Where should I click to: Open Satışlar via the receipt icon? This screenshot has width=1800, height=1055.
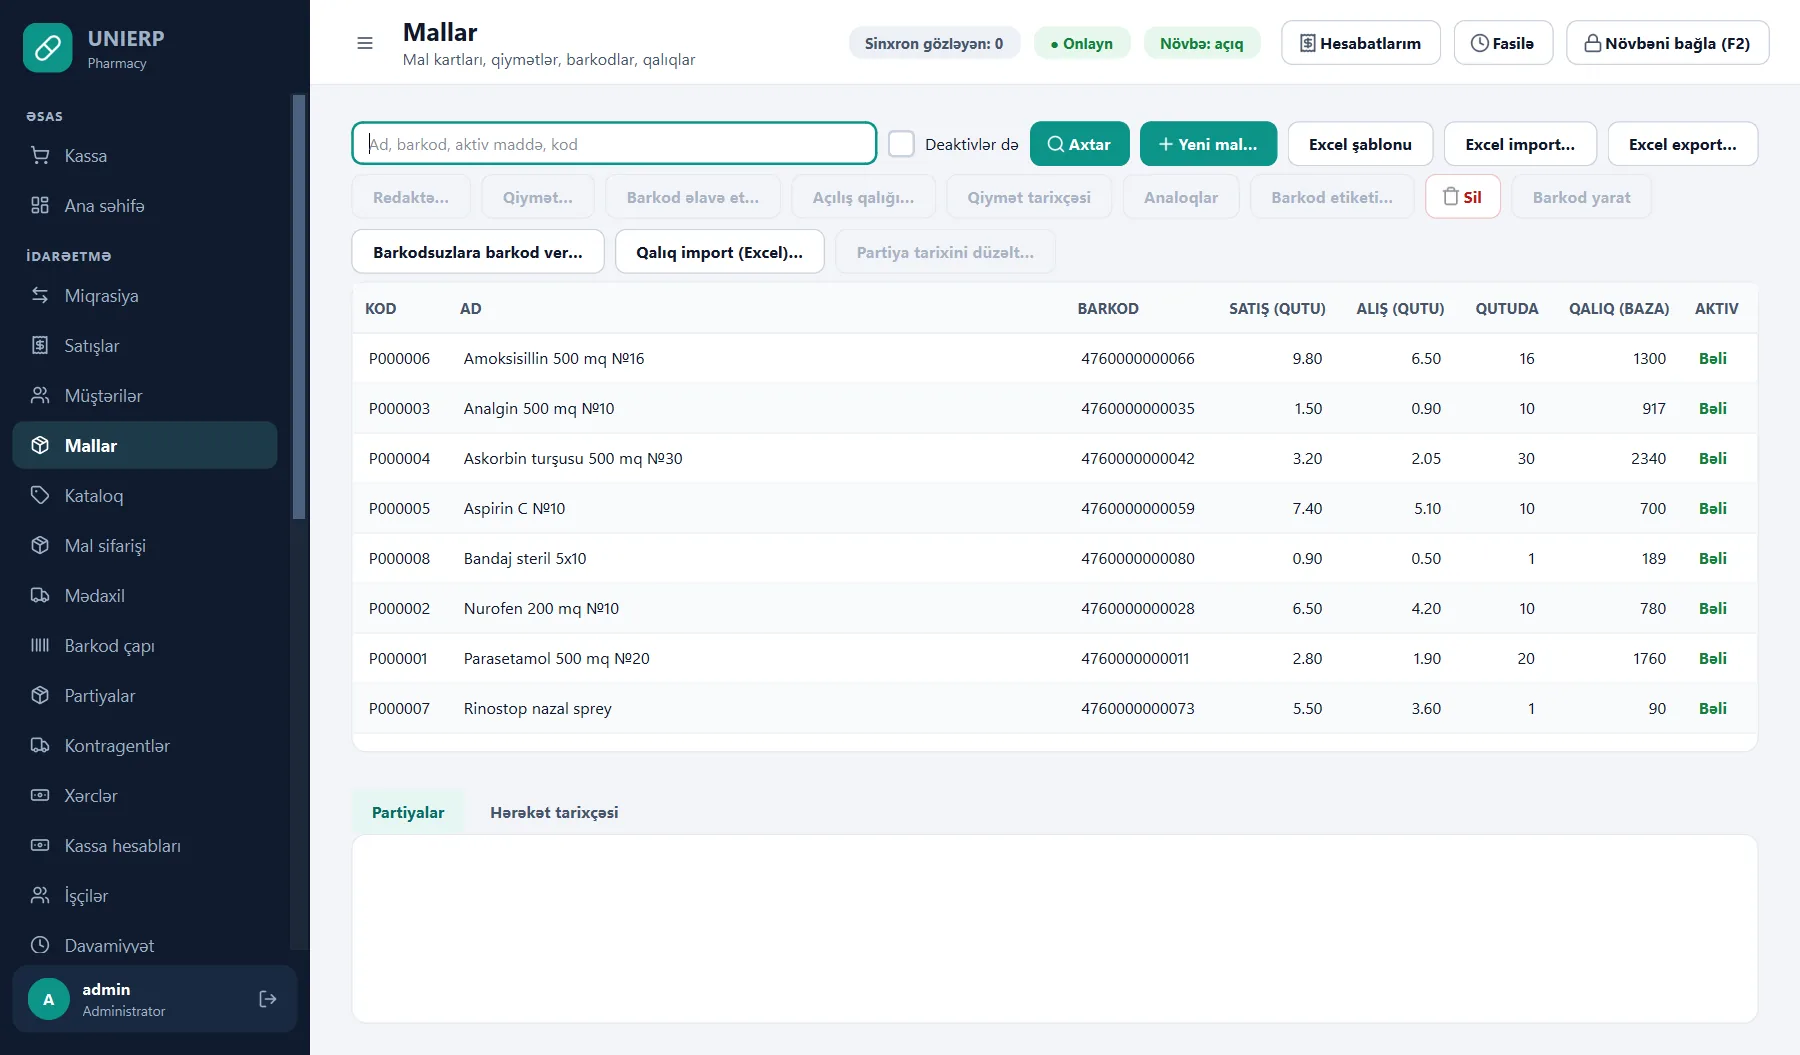coord(40,346)
